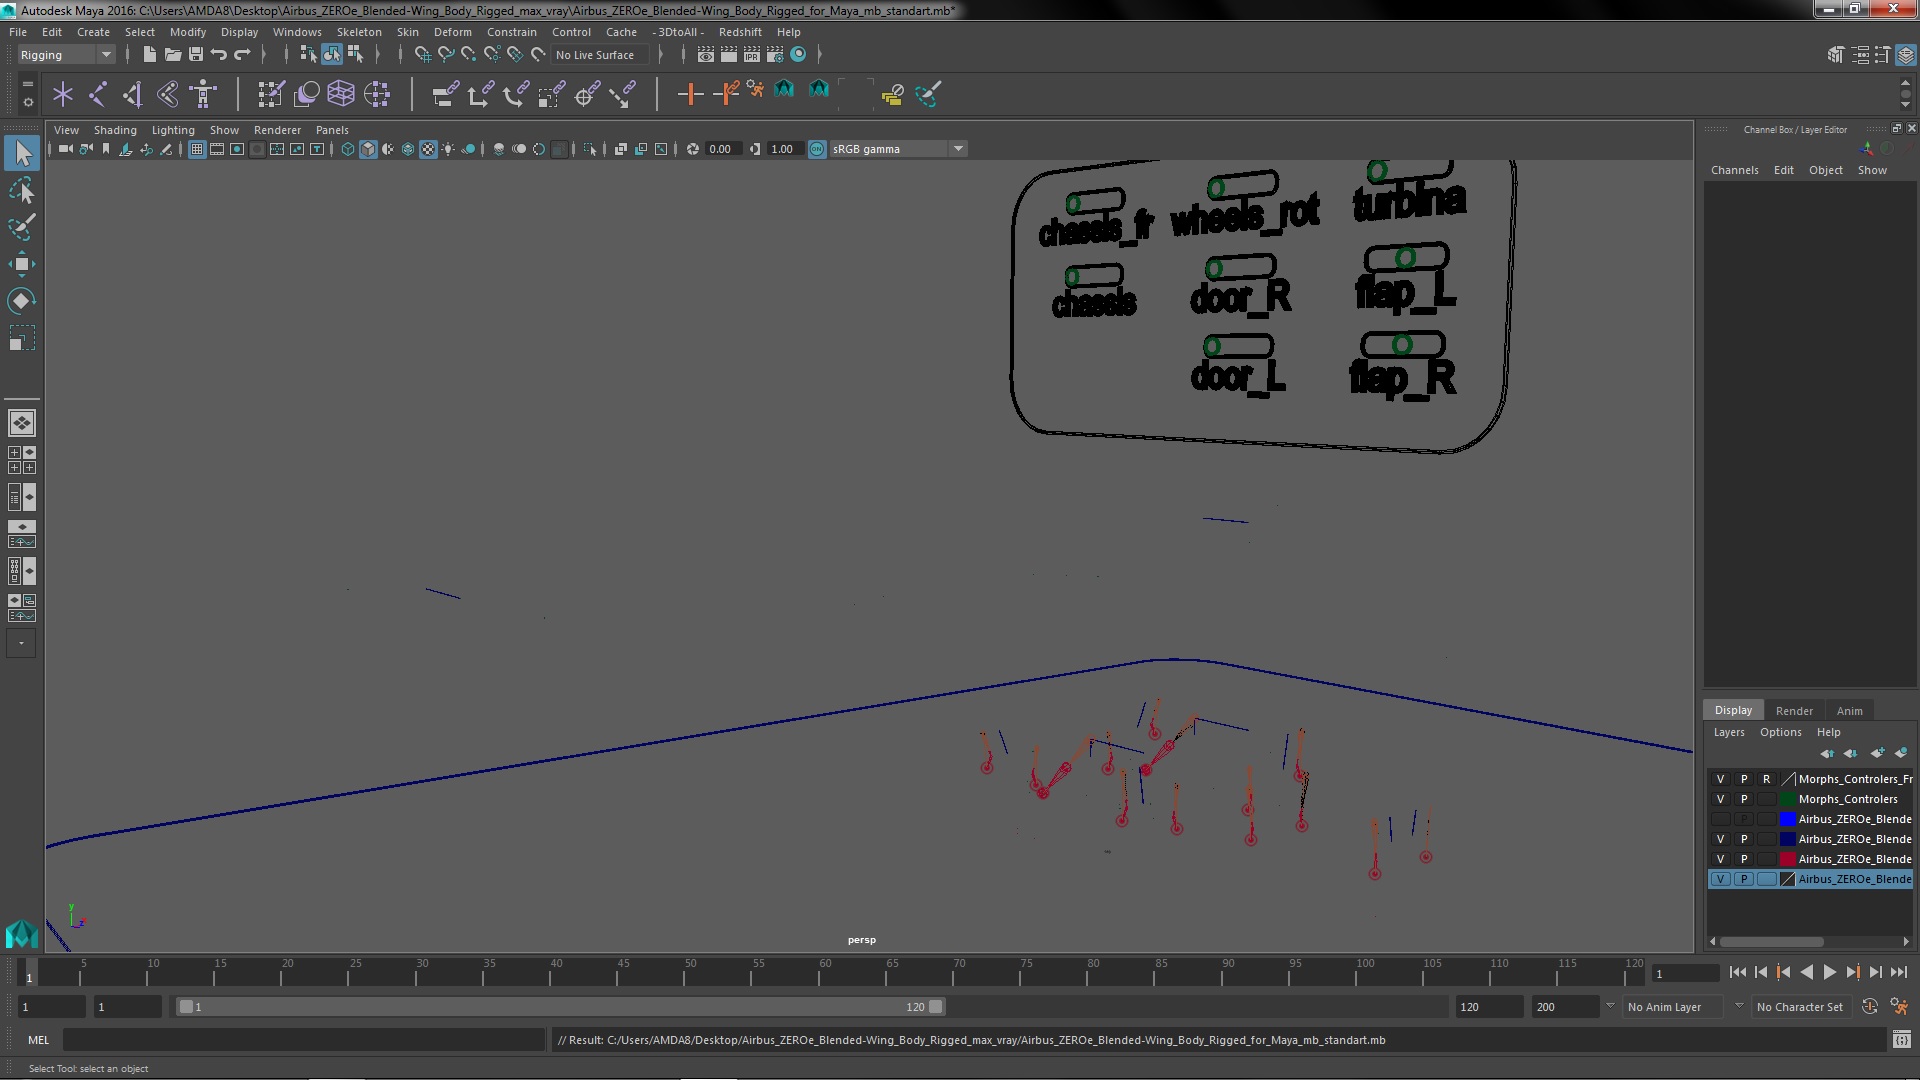Screen dimensions: 1920x1080
Task: Open the Deform menu
Action: [x=452, y=32]
